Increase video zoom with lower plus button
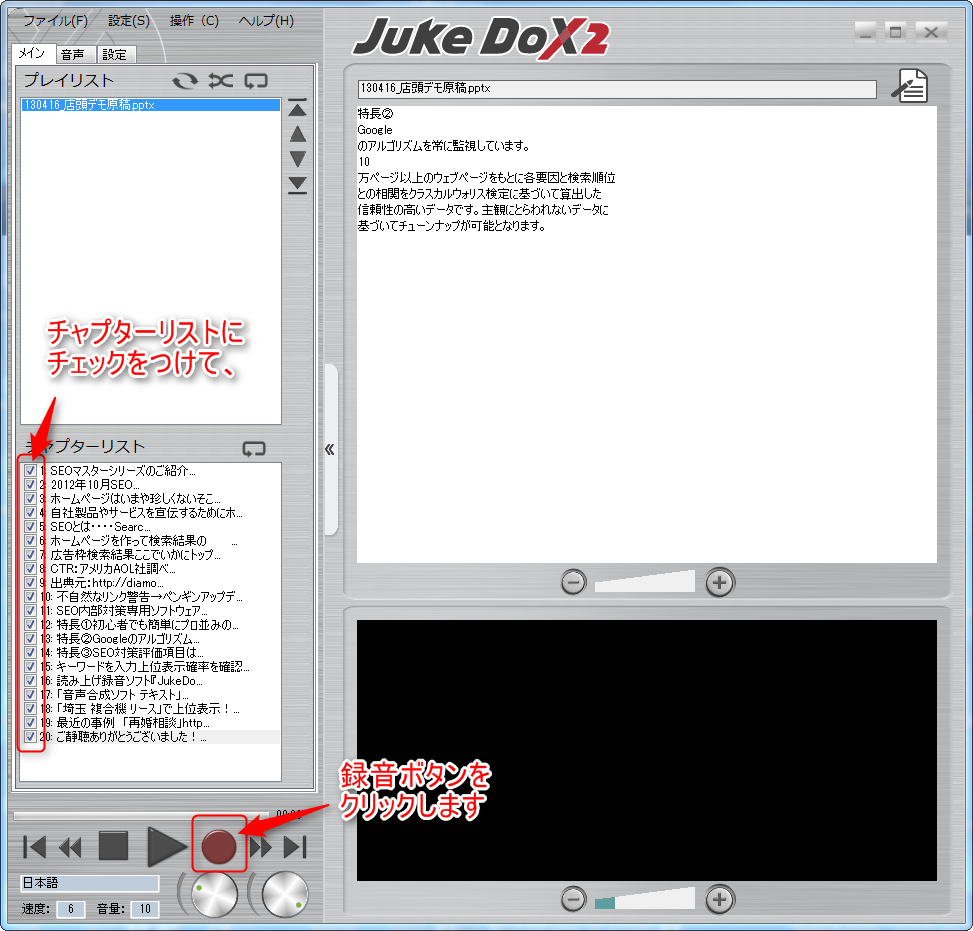Screen dimensions: 973x931 tap(720, 899)
